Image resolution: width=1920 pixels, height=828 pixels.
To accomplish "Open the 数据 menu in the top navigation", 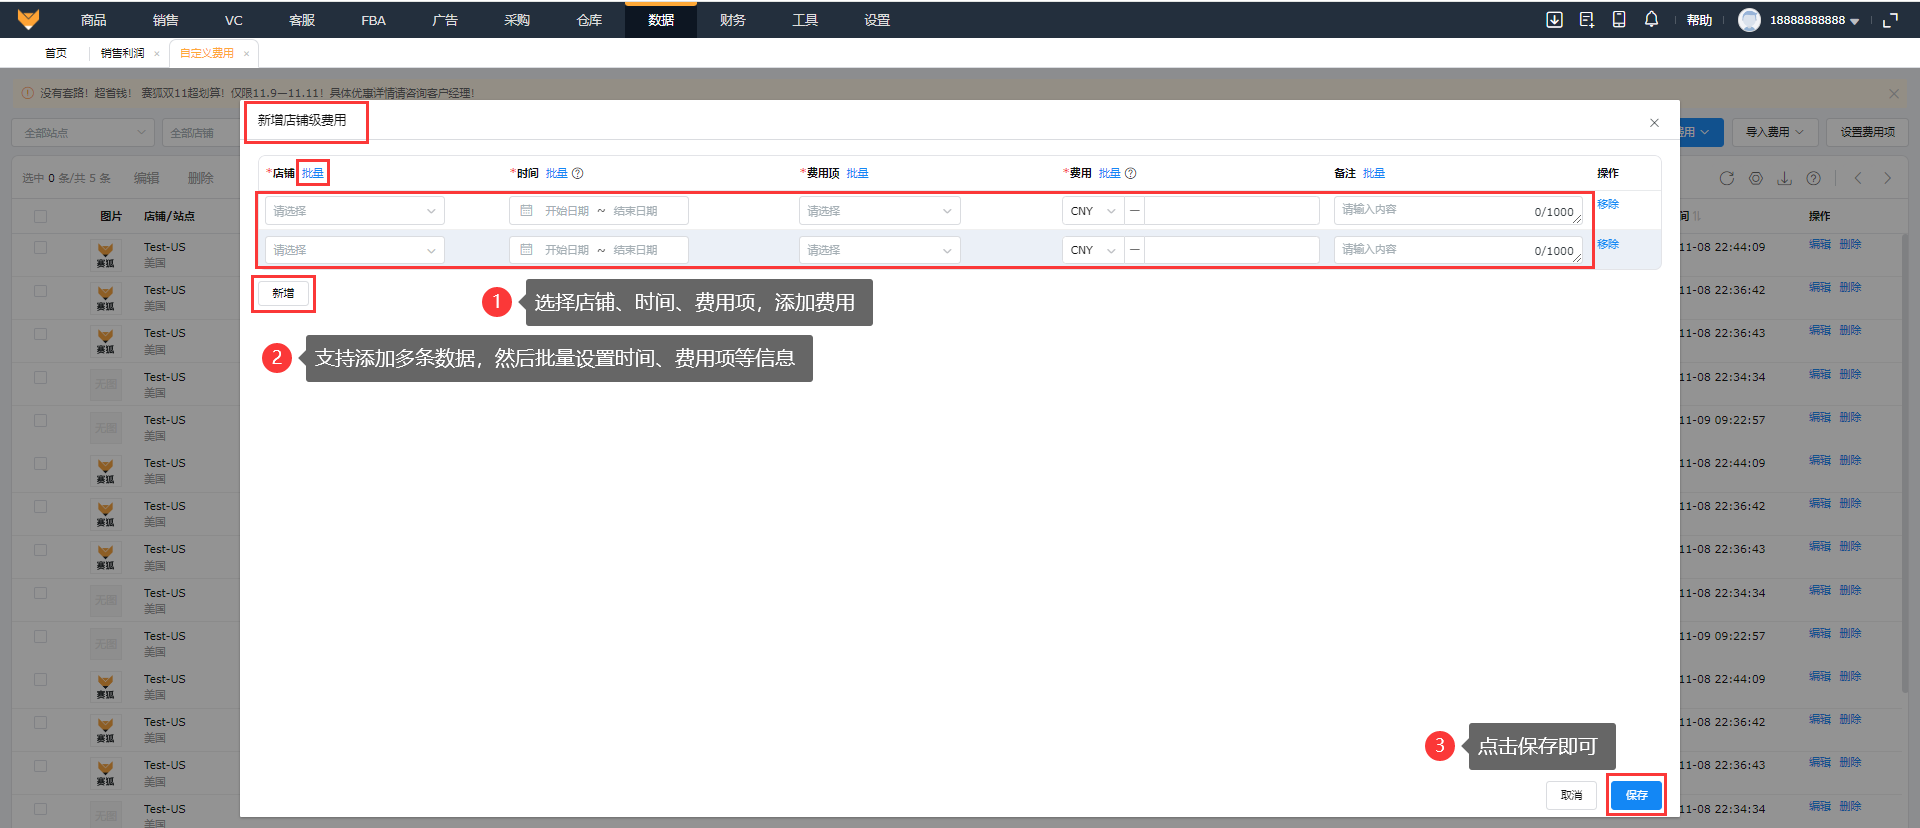I will 661,20.
